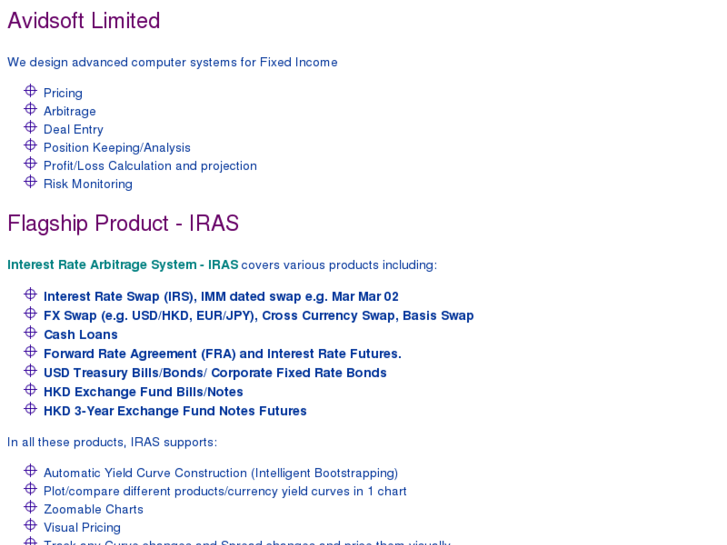
Task: Click Automatic Yield Curve Construction item
Action: 221,473
